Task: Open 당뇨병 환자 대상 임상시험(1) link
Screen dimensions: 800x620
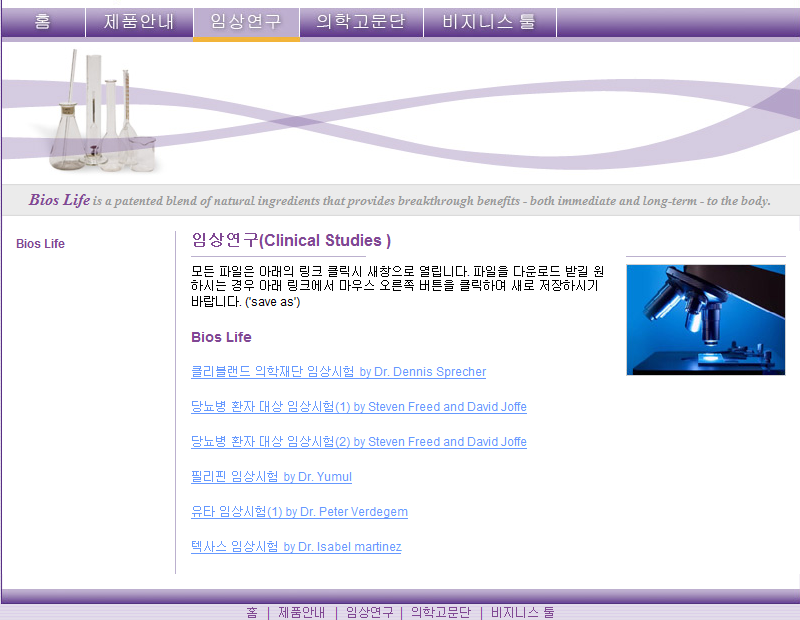Action: 359,407
